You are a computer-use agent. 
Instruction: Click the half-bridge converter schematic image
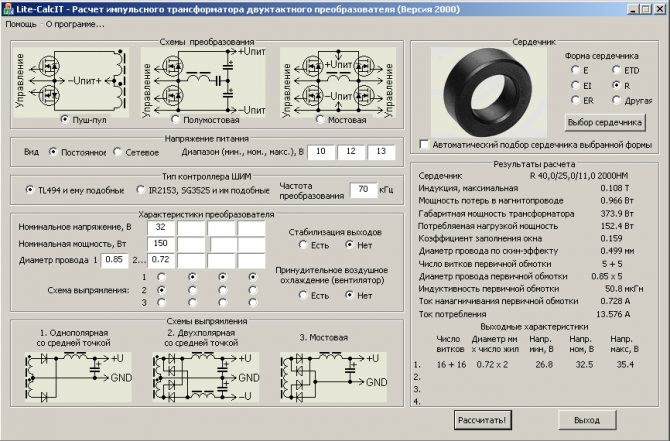click(x=203, y=81)
